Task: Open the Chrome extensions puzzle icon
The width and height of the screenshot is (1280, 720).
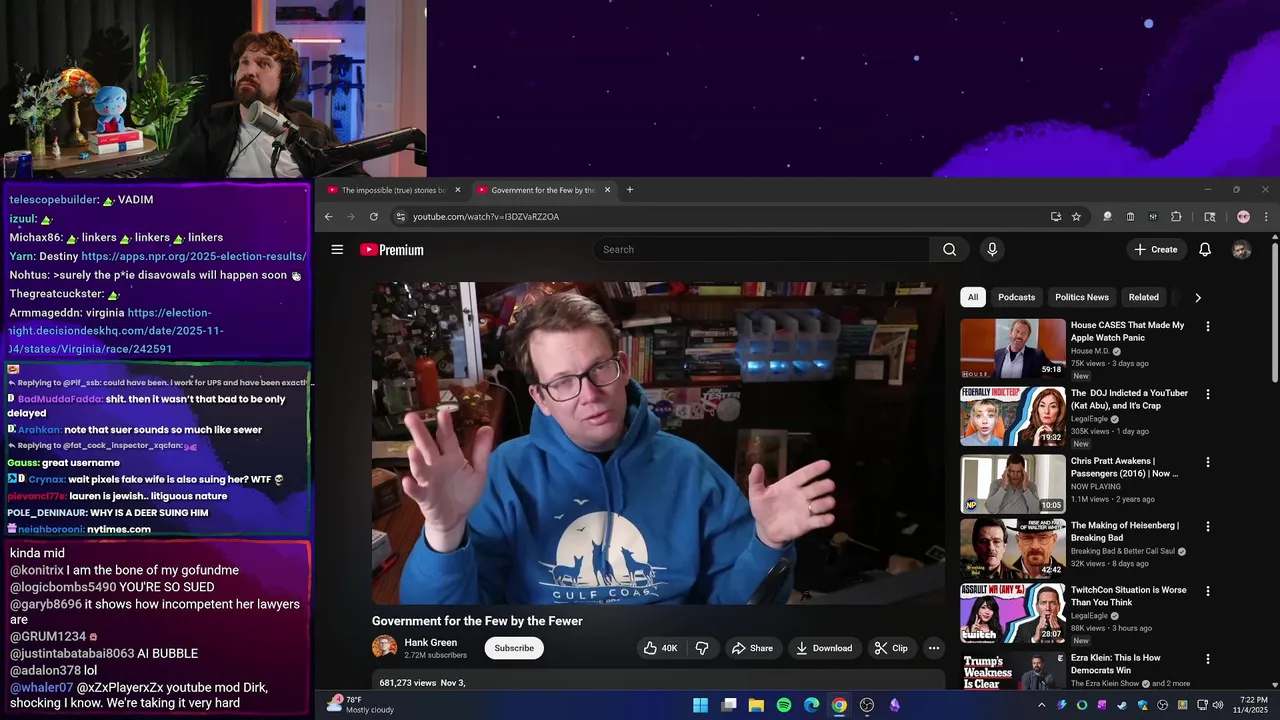Action: point(1176,217)
